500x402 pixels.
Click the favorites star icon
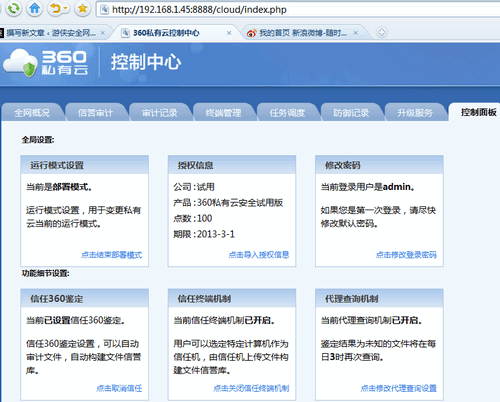[82, 9]
